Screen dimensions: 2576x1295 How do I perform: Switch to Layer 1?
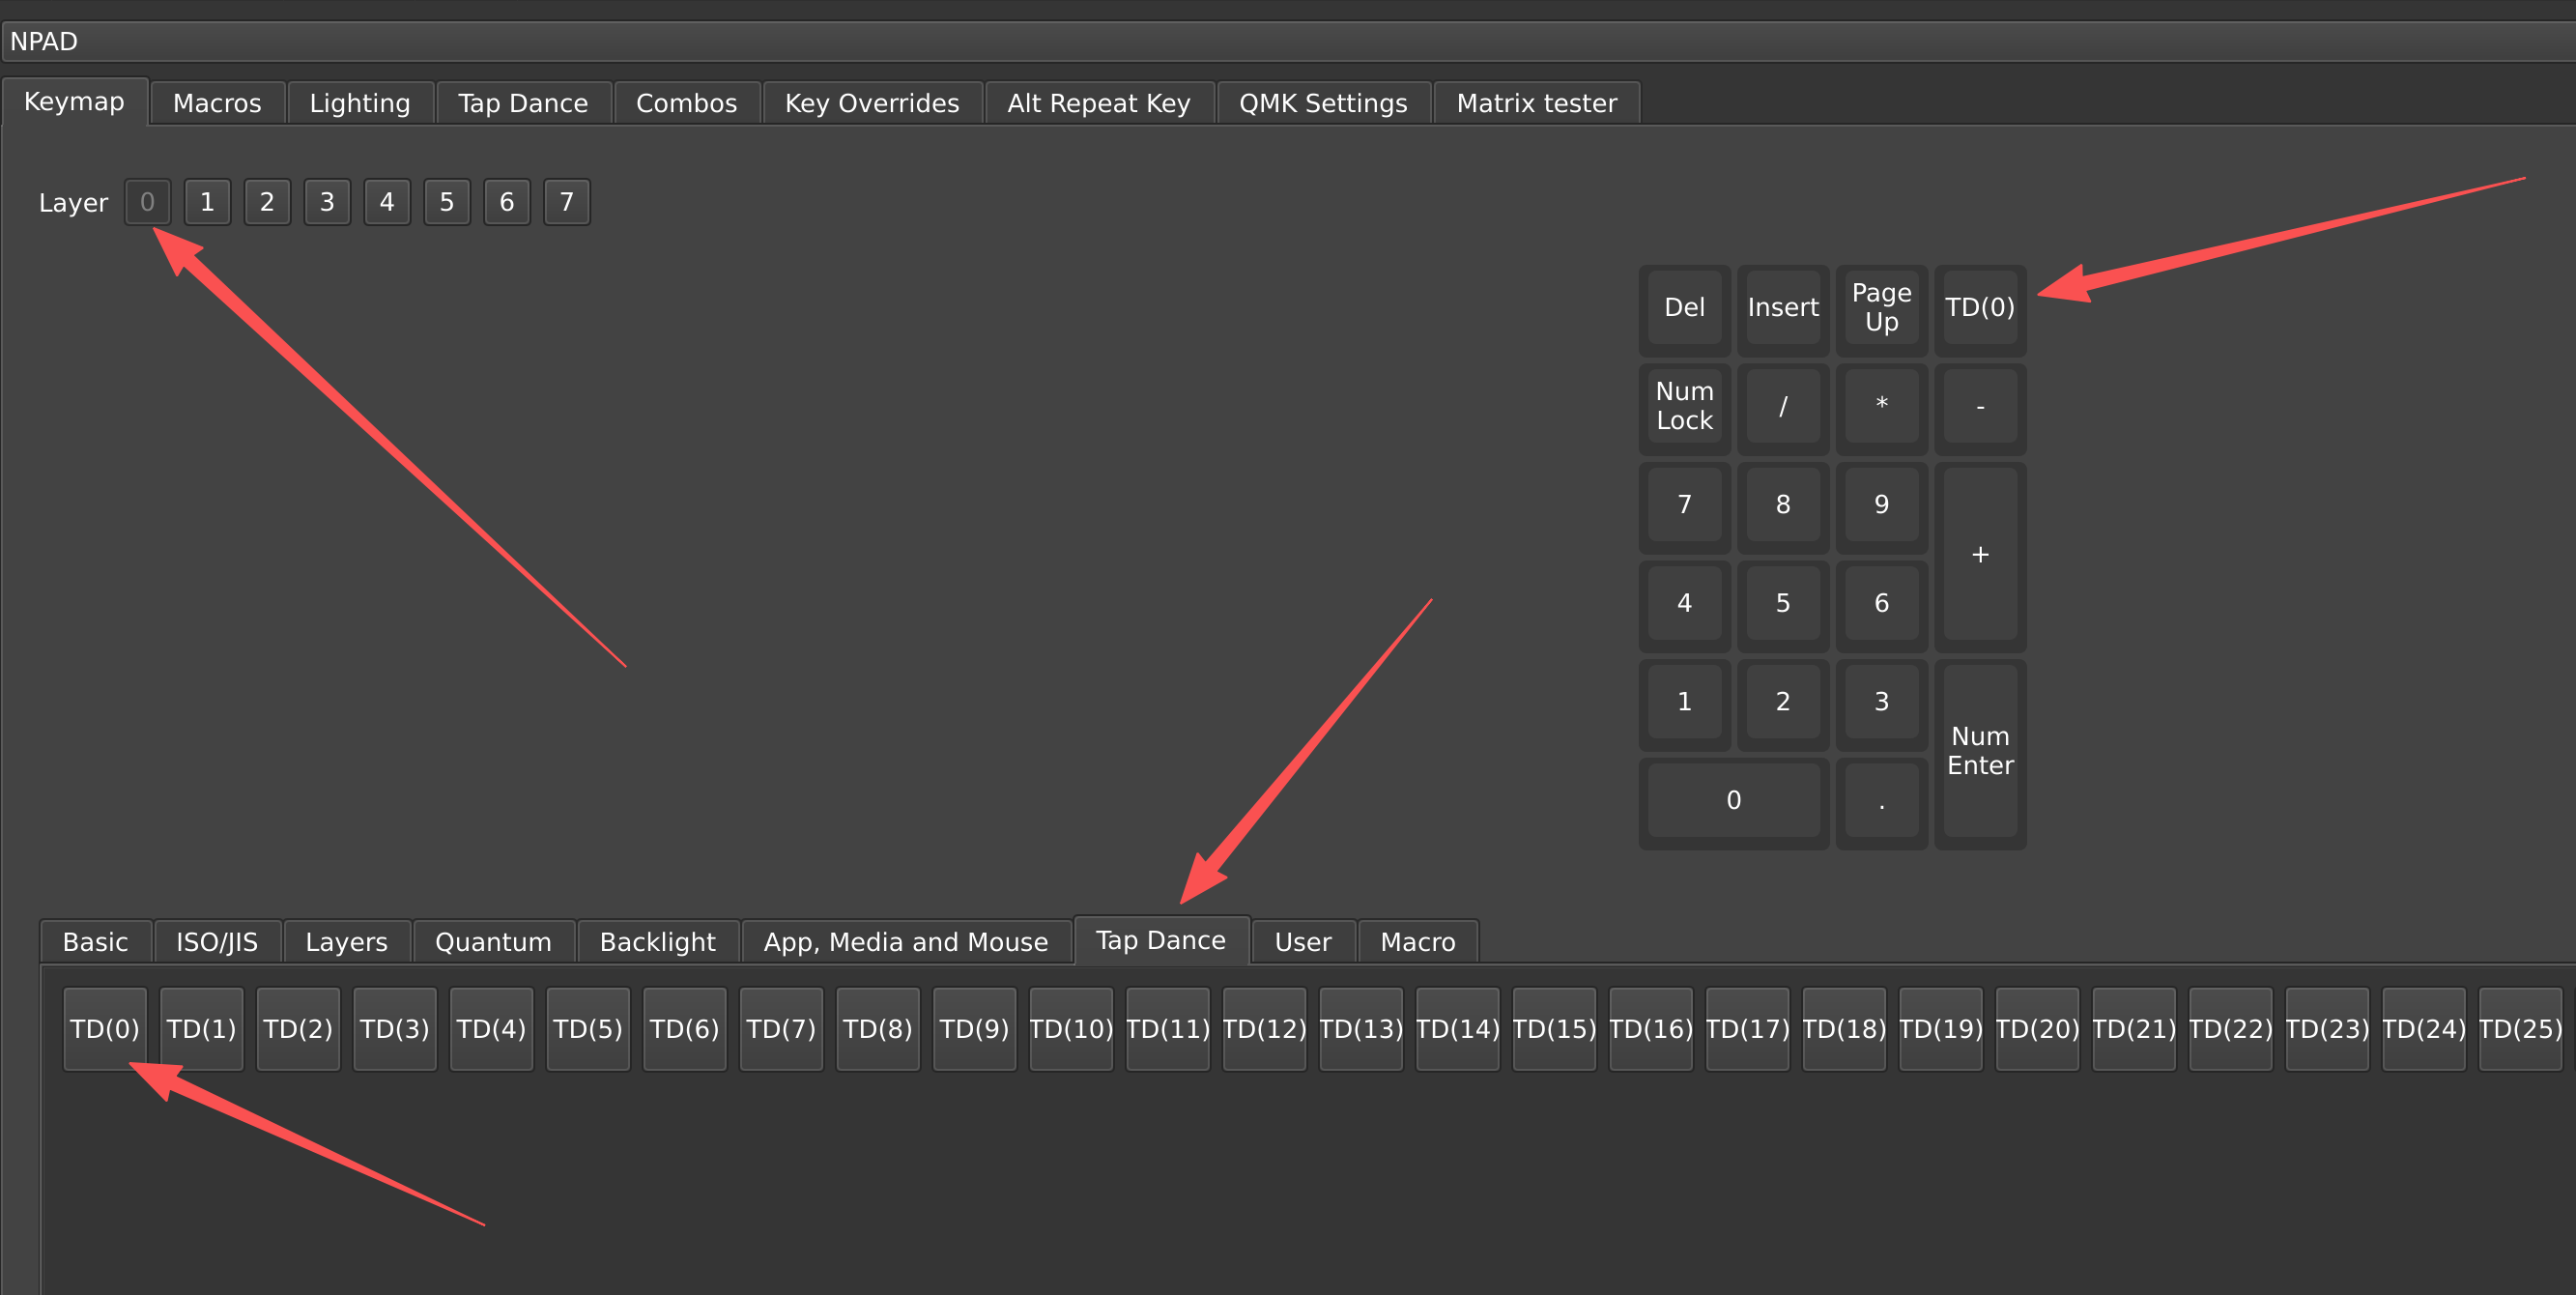tap(207, 202)
